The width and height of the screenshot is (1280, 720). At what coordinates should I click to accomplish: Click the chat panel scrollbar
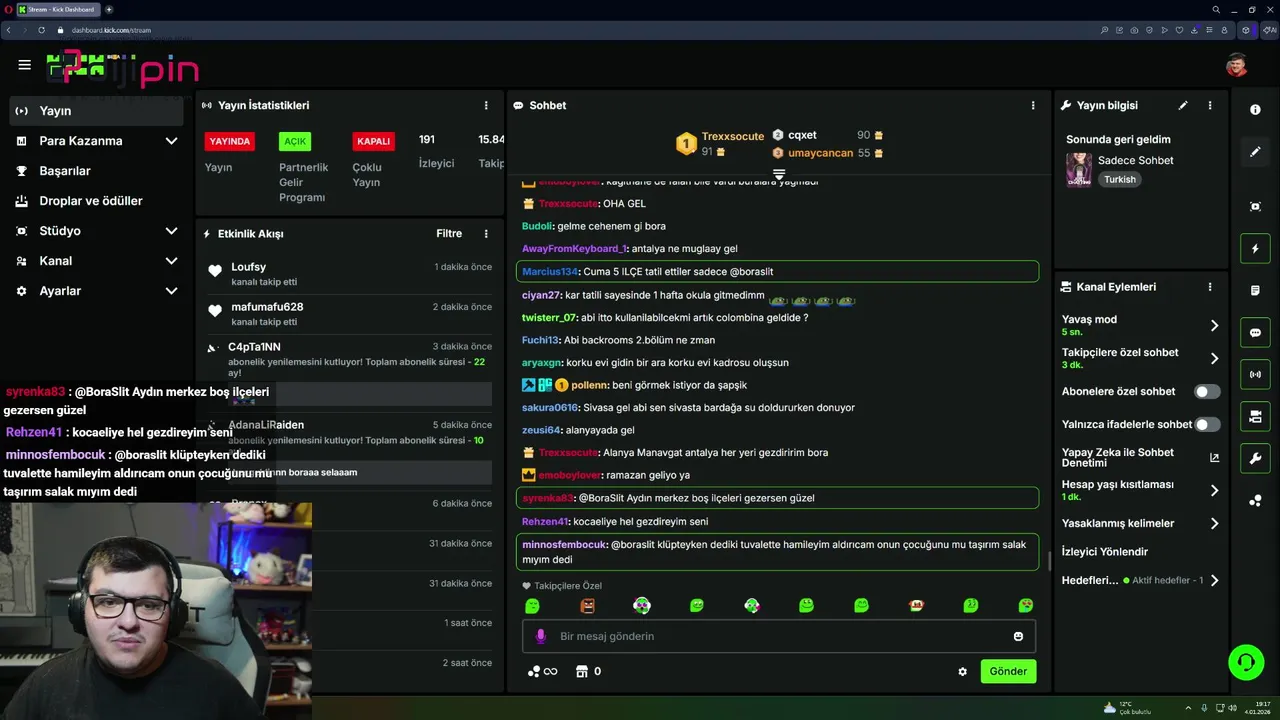[1049, 561]
